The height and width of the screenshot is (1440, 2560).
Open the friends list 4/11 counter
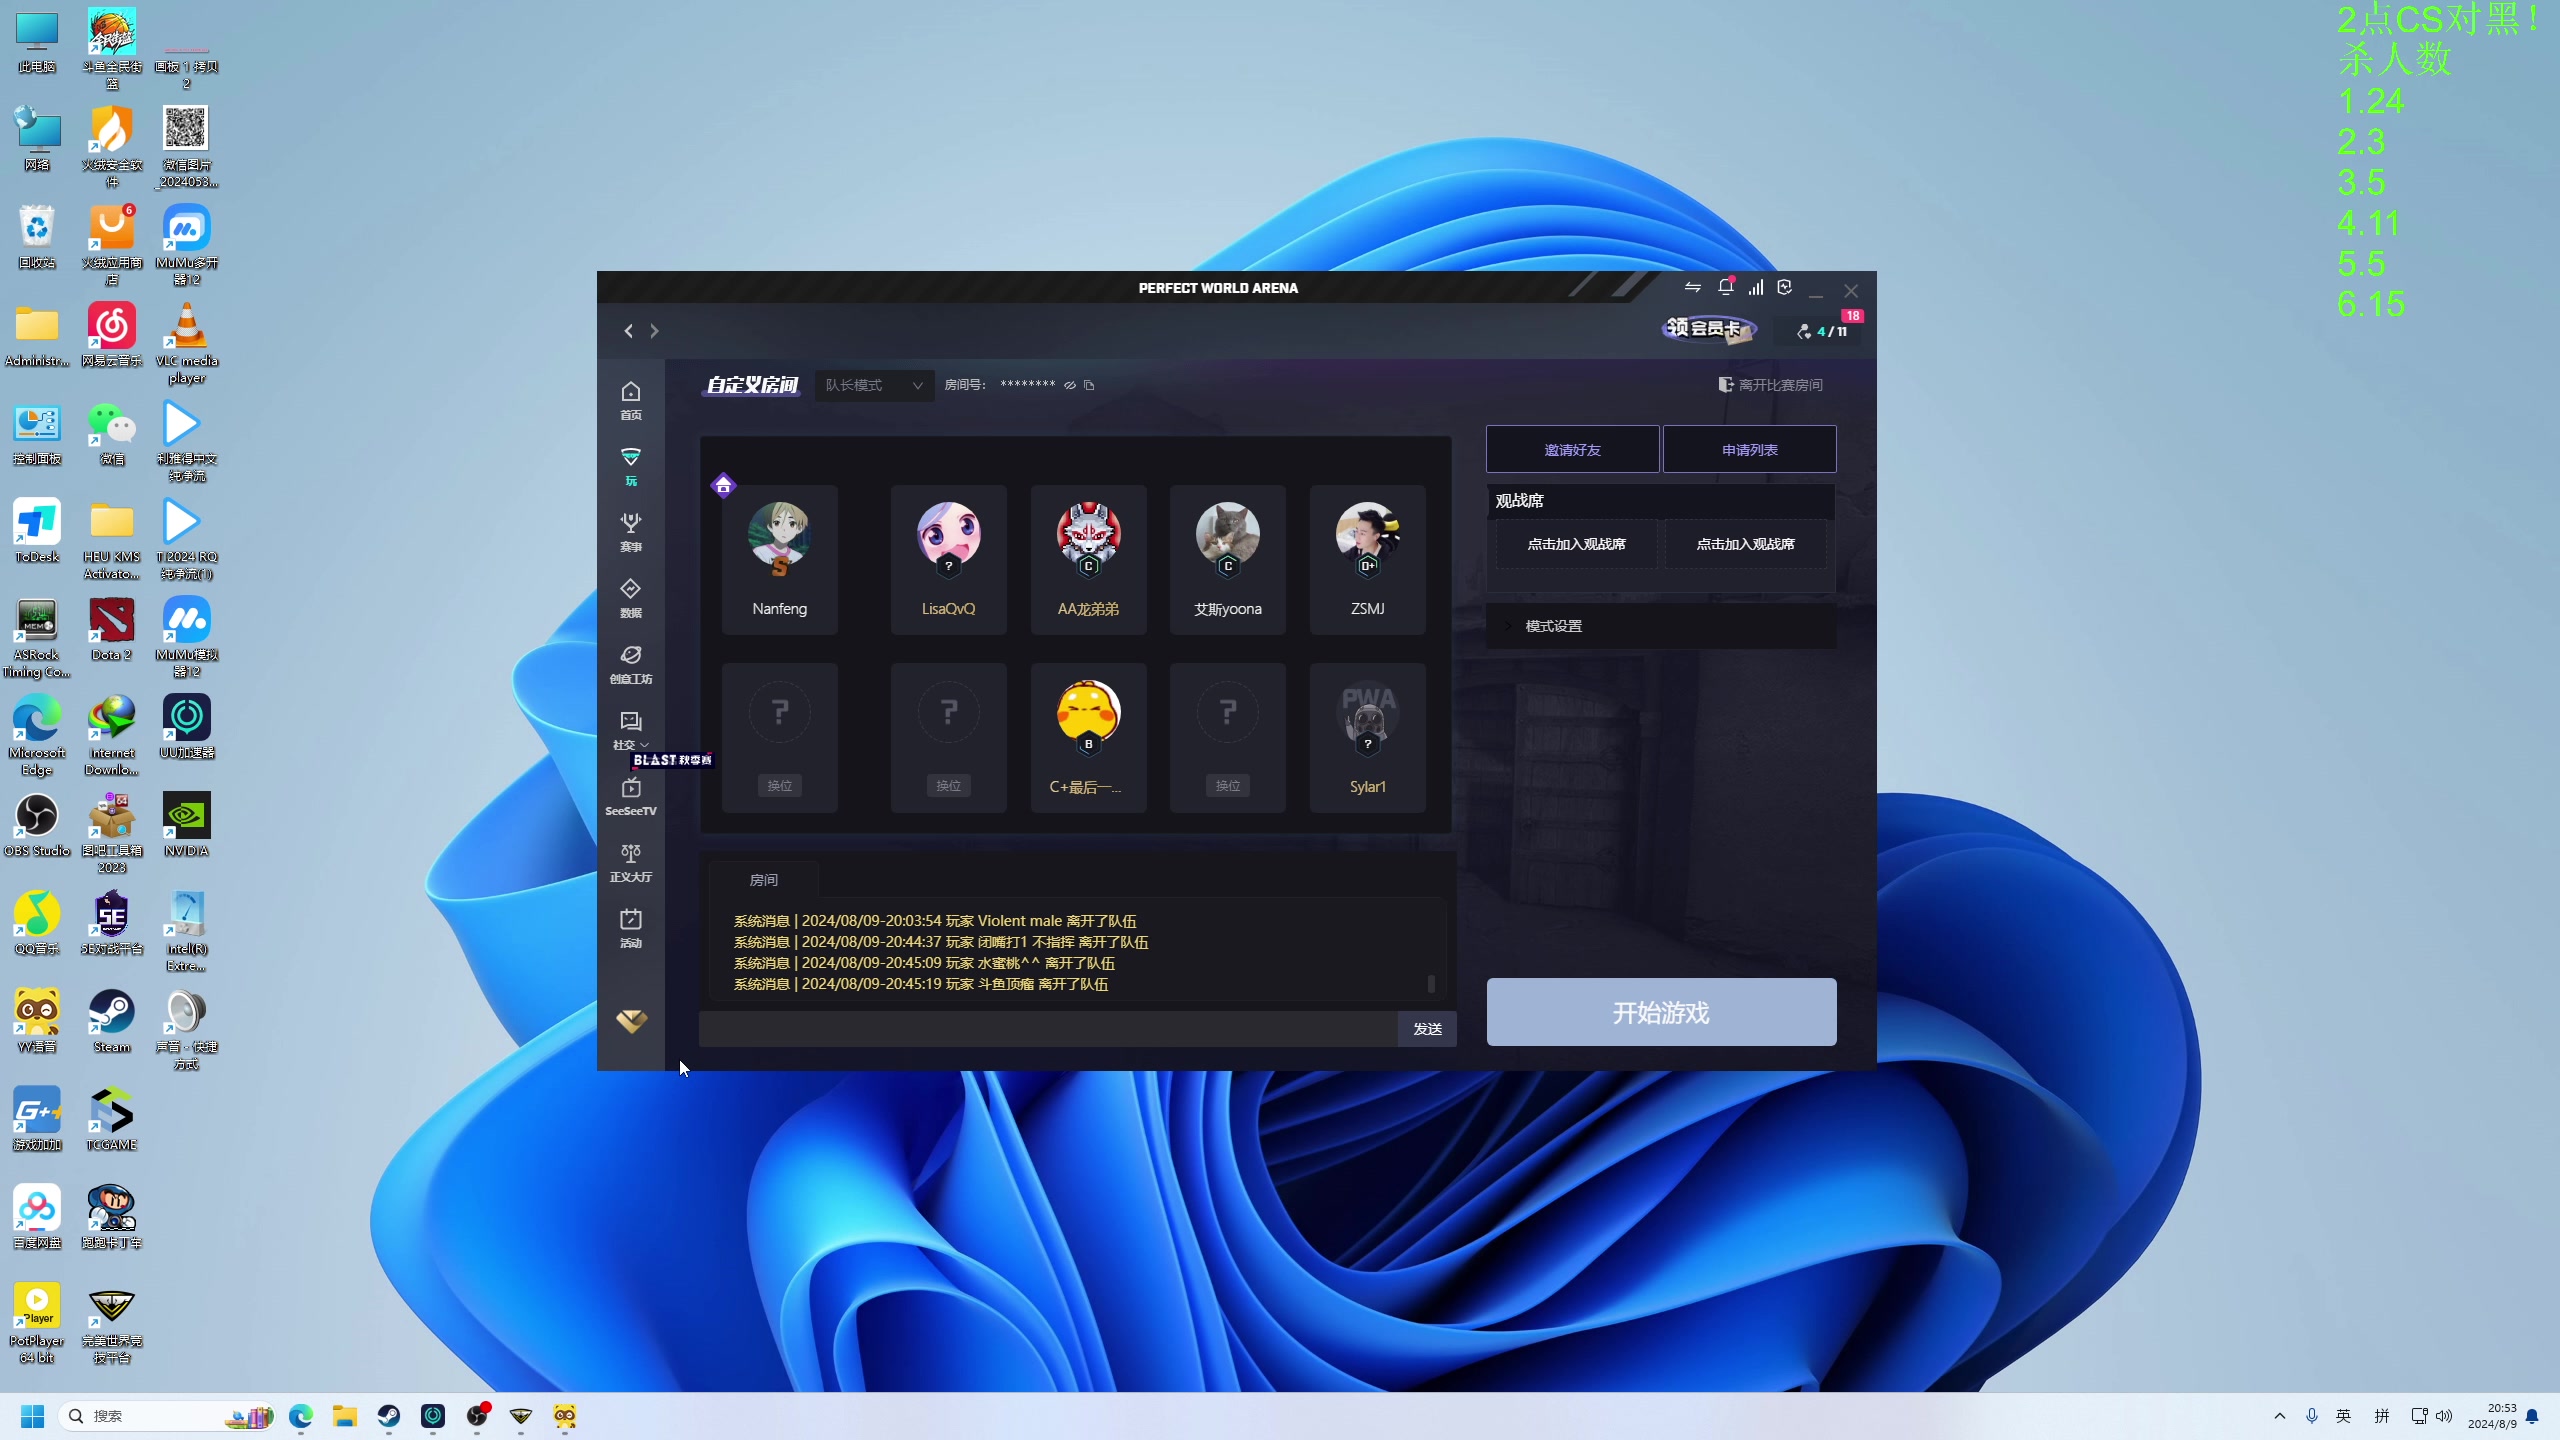pos(1822,331)
